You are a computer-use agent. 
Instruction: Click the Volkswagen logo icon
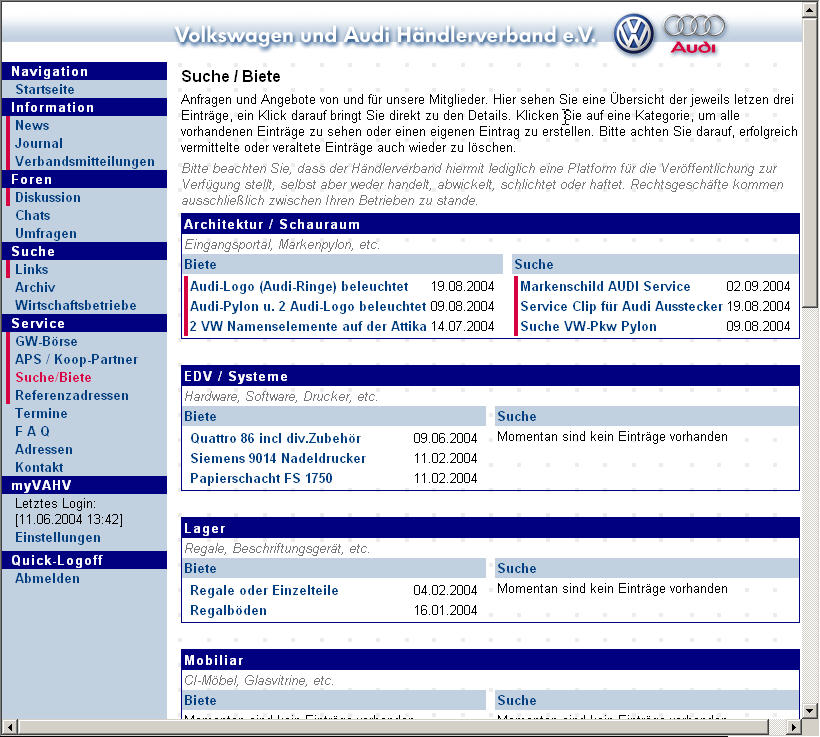633,34
